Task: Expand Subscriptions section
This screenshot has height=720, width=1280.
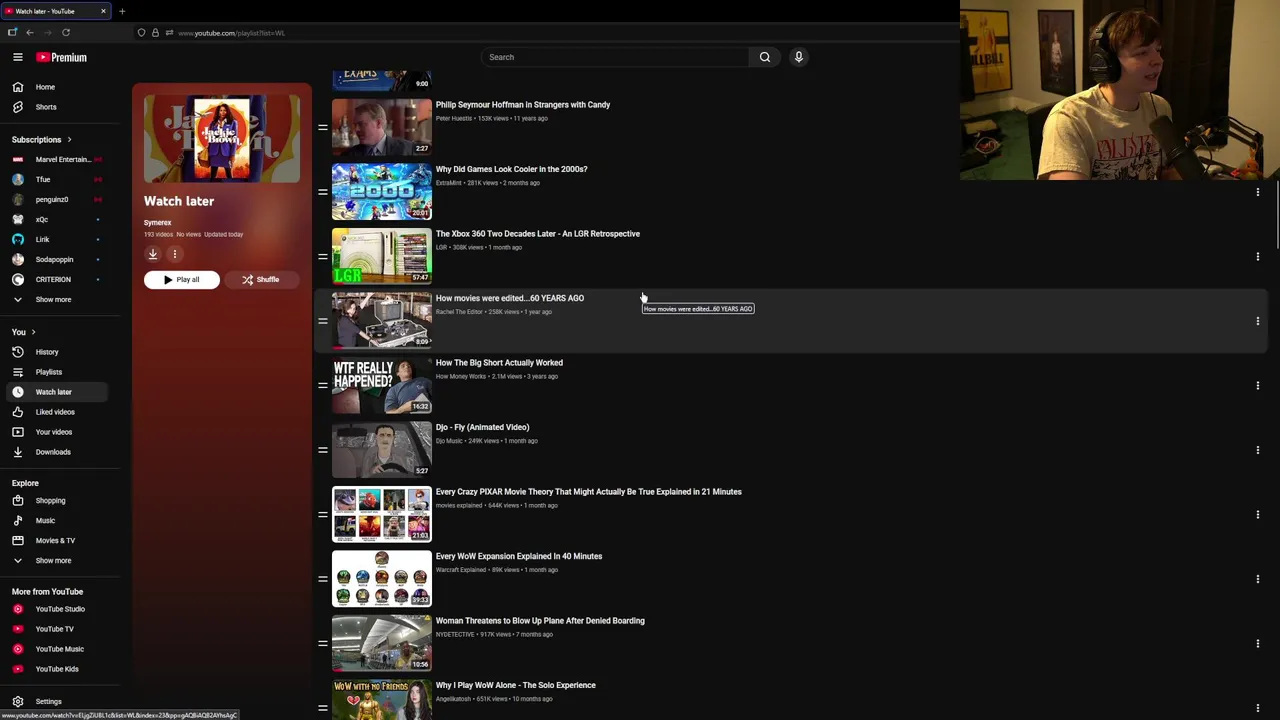Action: [x=41, y=140]
